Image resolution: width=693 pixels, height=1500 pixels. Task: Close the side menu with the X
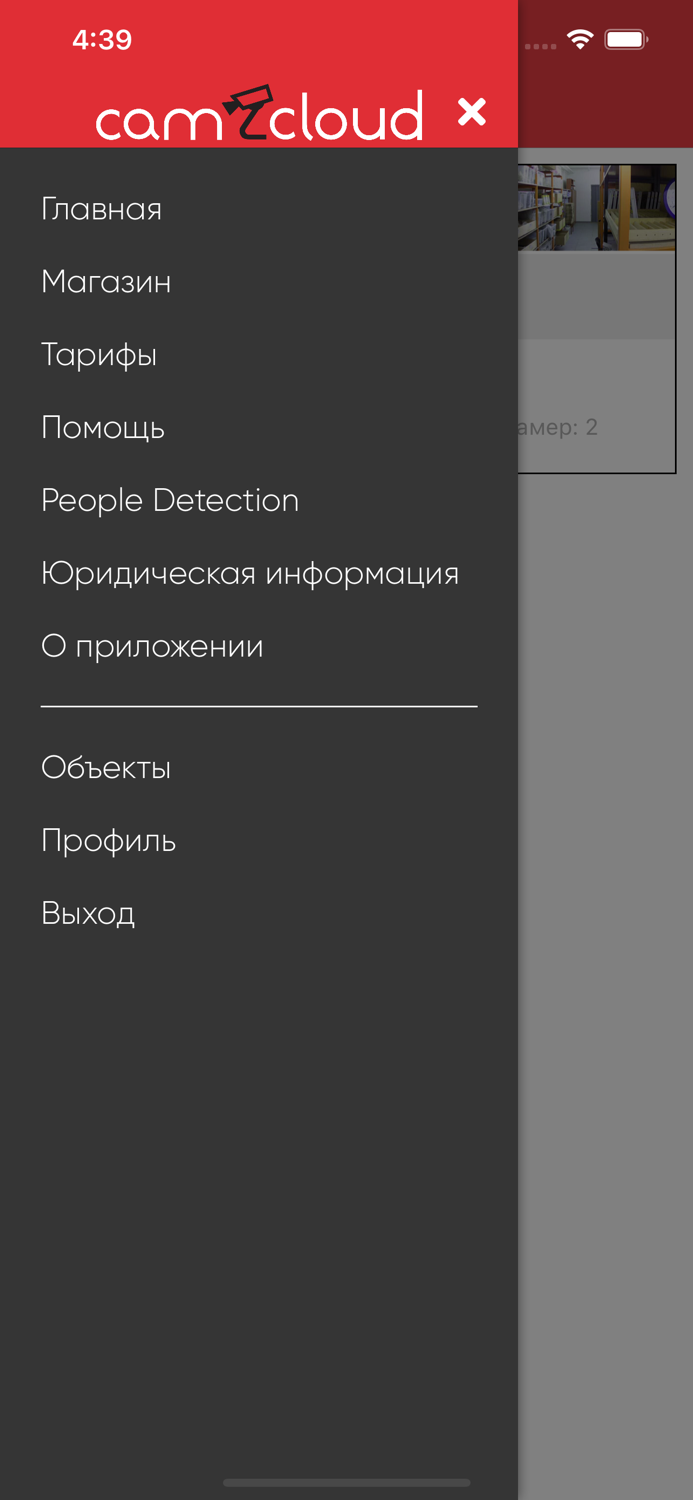point(472,112)
